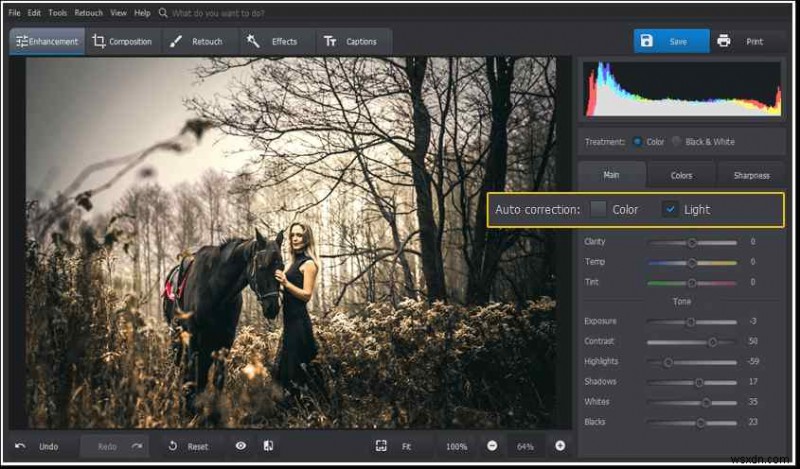The image size is (800, 469).
Task: Switch to the Sharpness tab
Action: tap(752, 175)
